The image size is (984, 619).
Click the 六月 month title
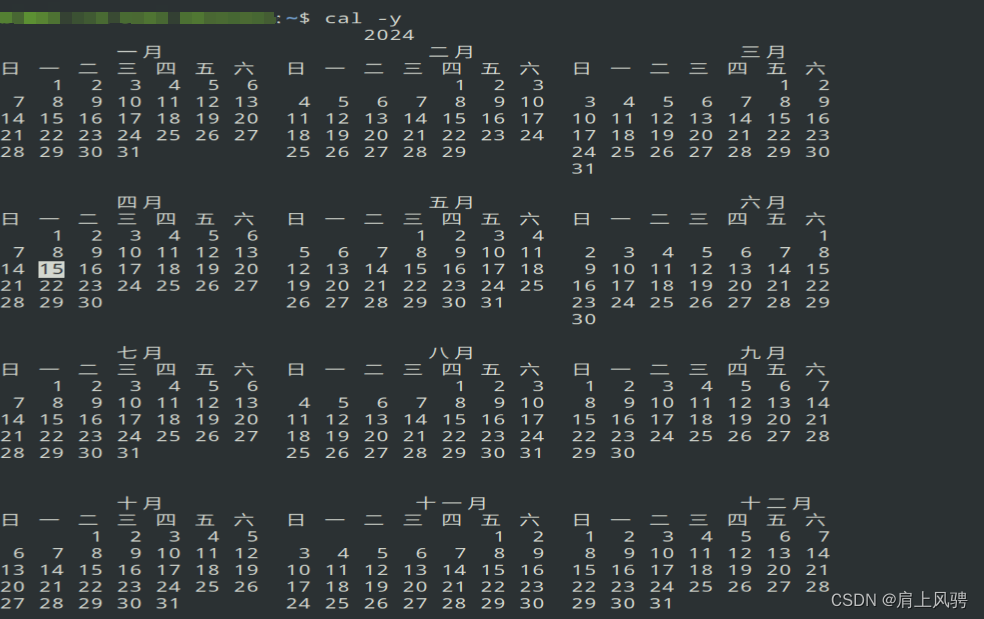[x=762, y=202]
